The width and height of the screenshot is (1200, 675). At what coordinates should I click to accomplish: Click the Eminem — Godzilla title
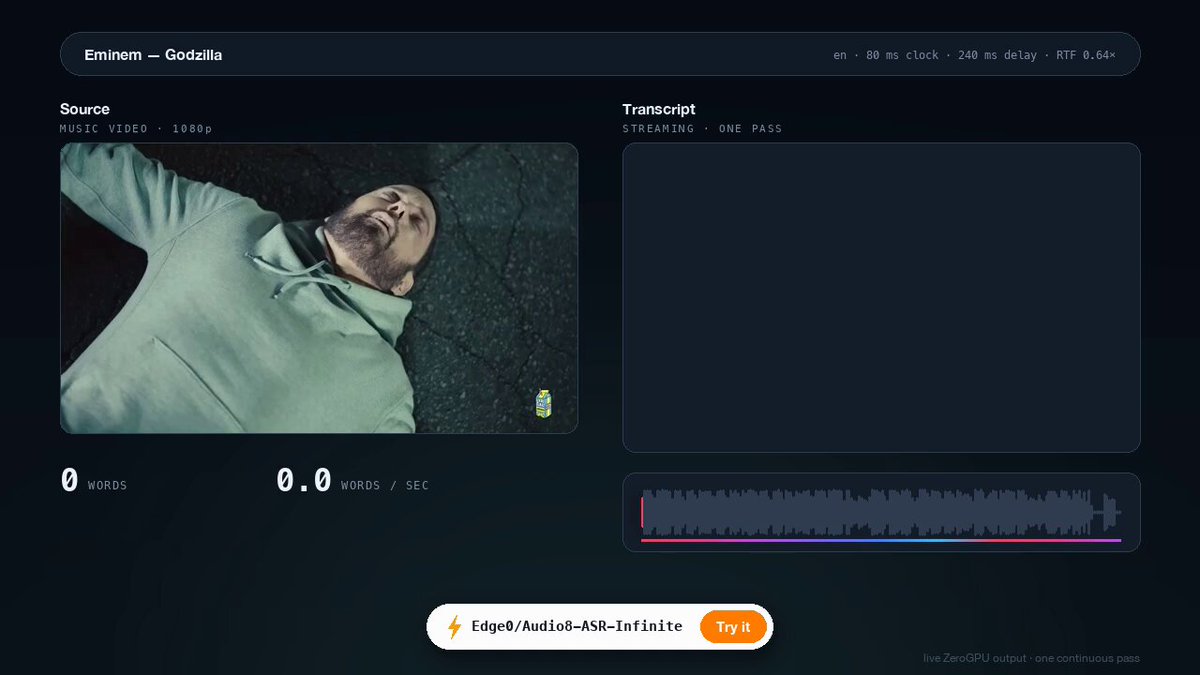(x=153, y=55)
